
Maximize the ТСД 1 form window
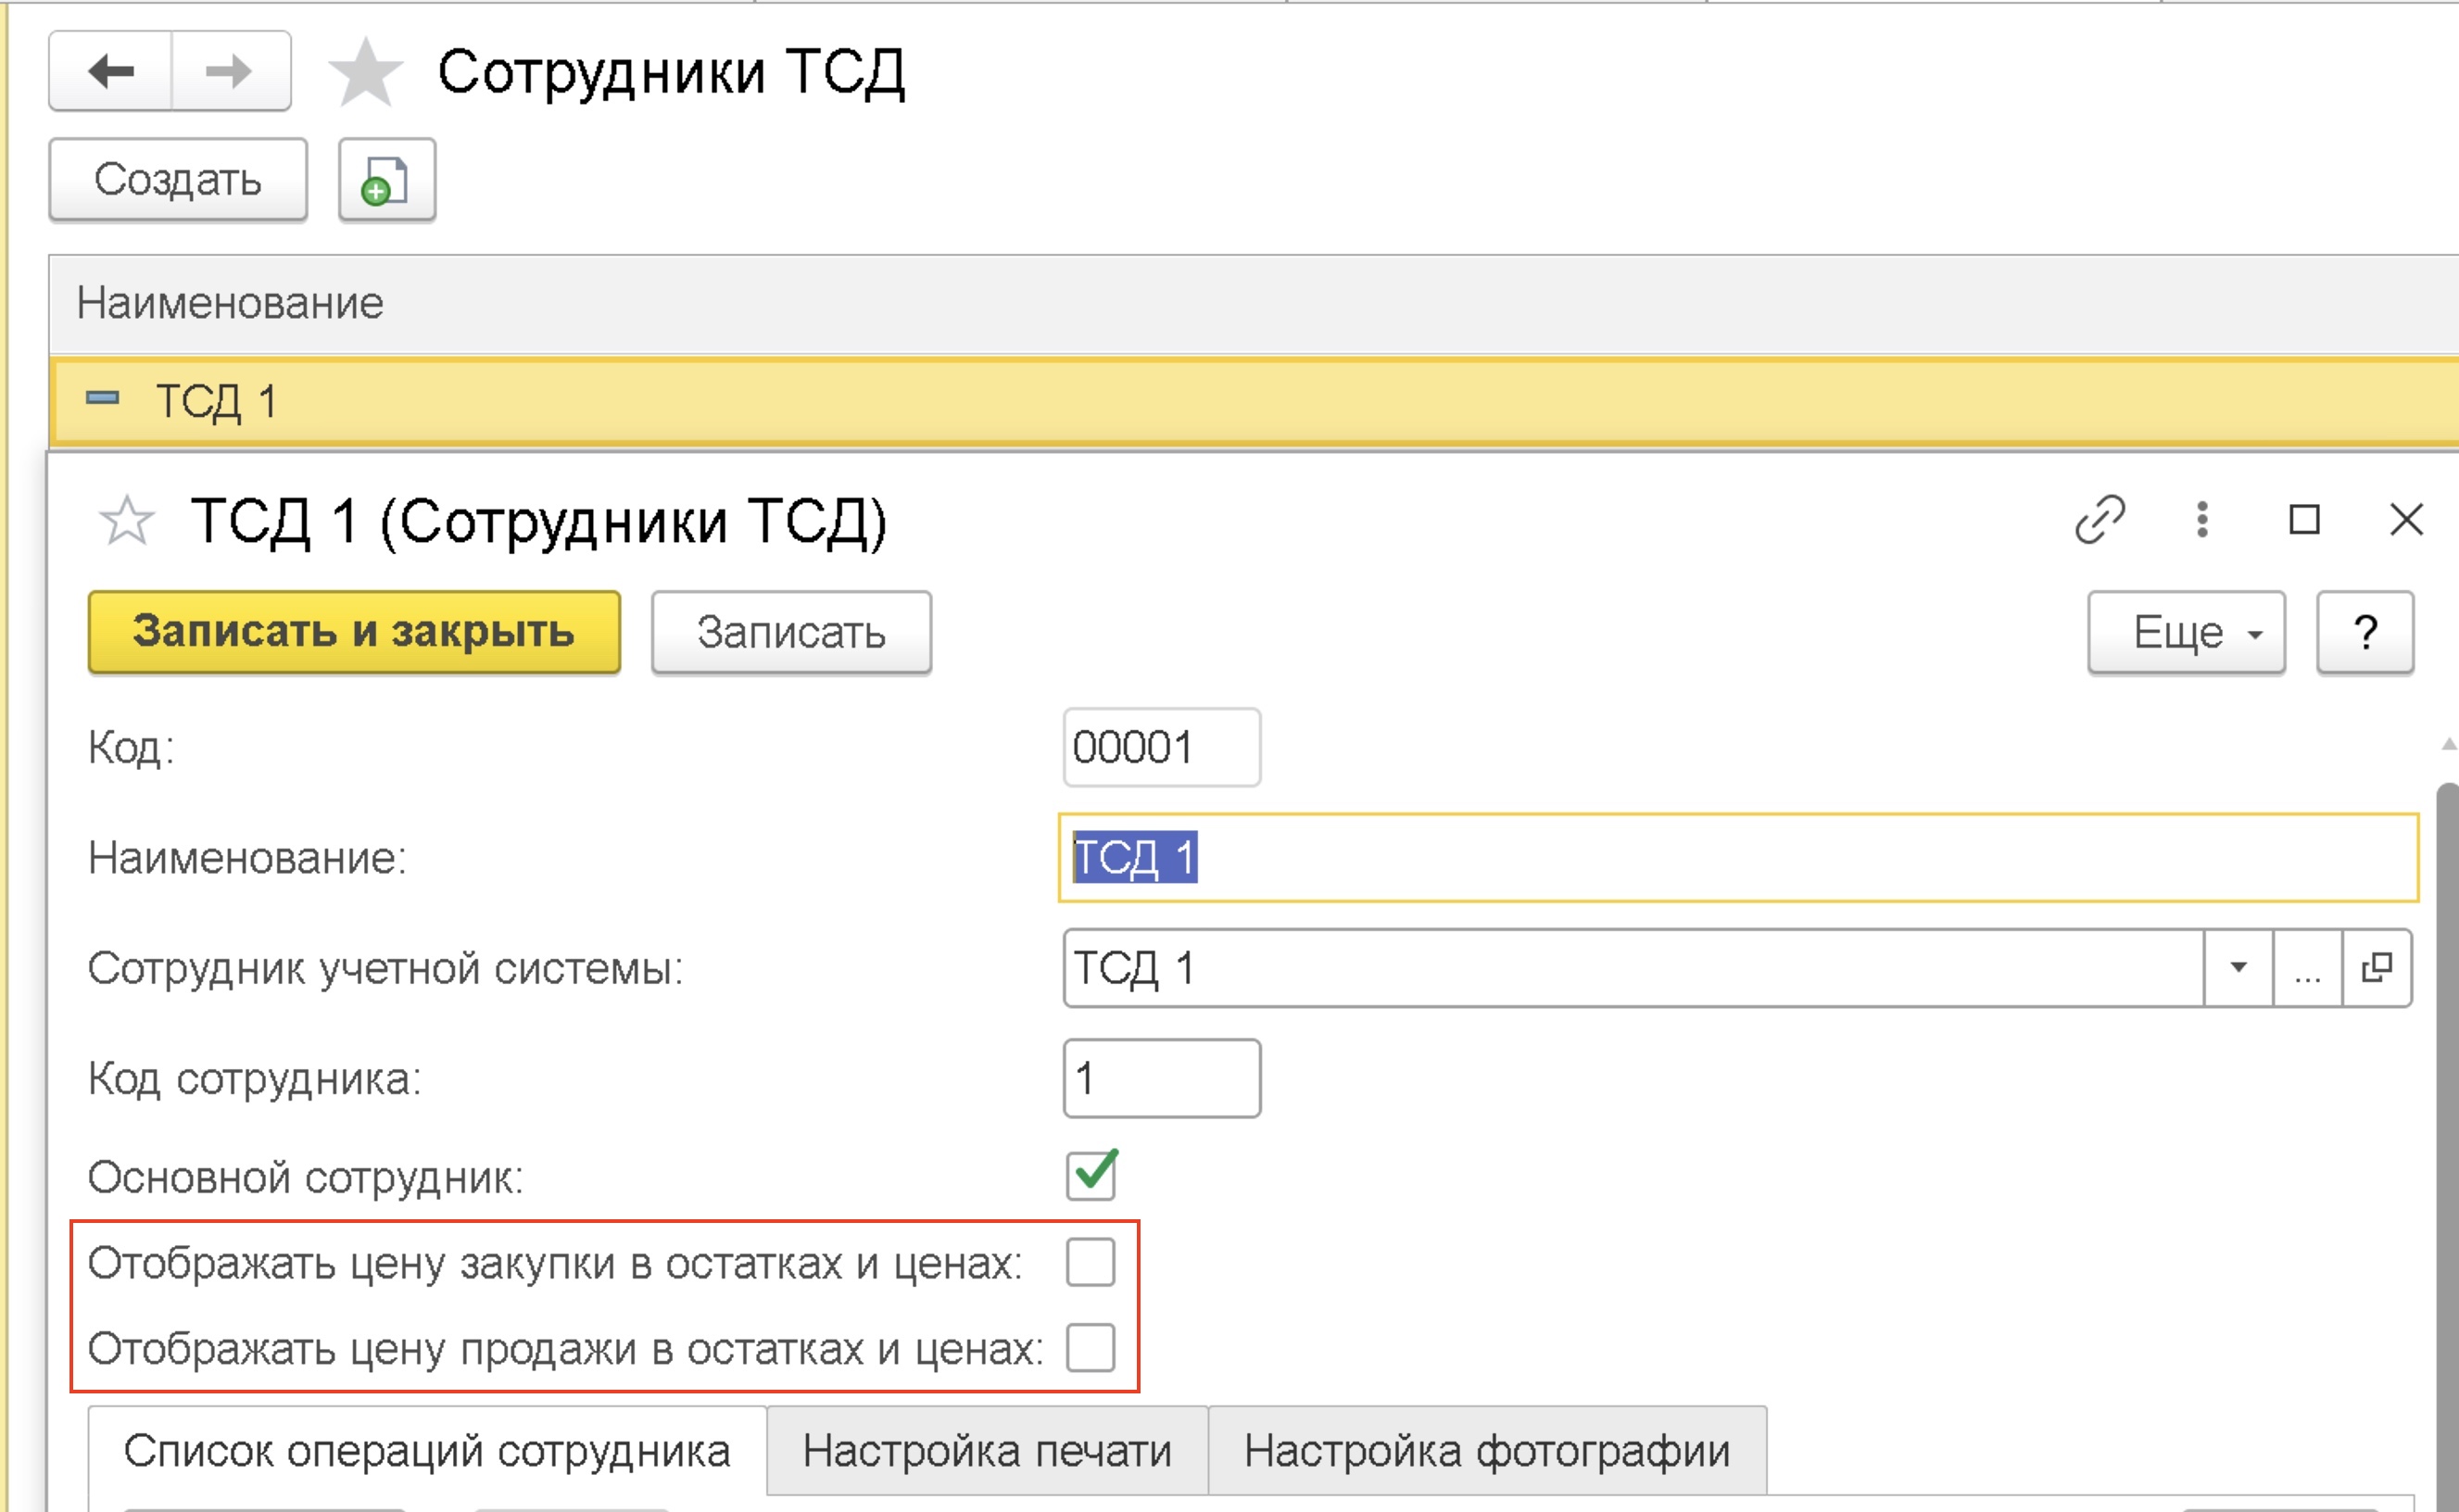click(x=2304, y=519)
